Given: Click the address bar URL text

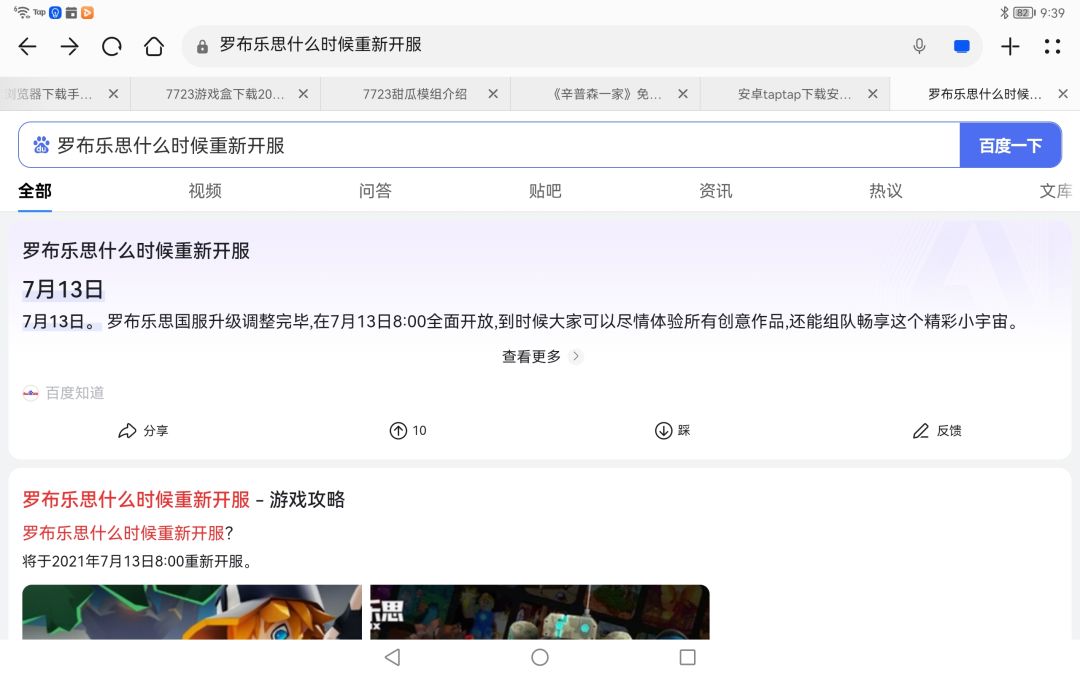Looking at the screenshot, I should [x=320, y=45].
